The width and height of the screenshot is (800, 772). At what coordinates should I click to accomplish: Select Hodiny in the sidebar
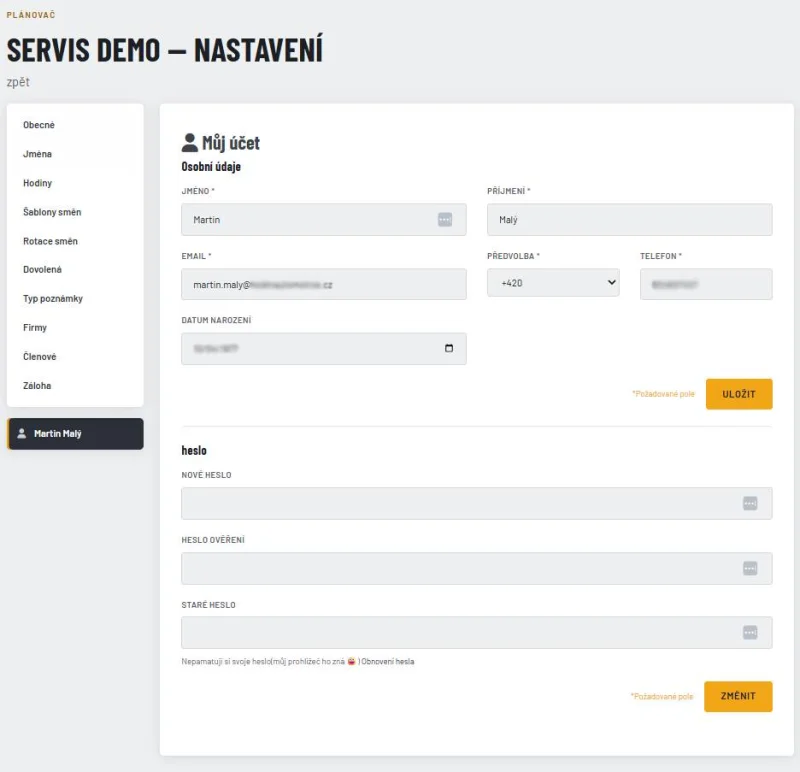tap(37, 183)
